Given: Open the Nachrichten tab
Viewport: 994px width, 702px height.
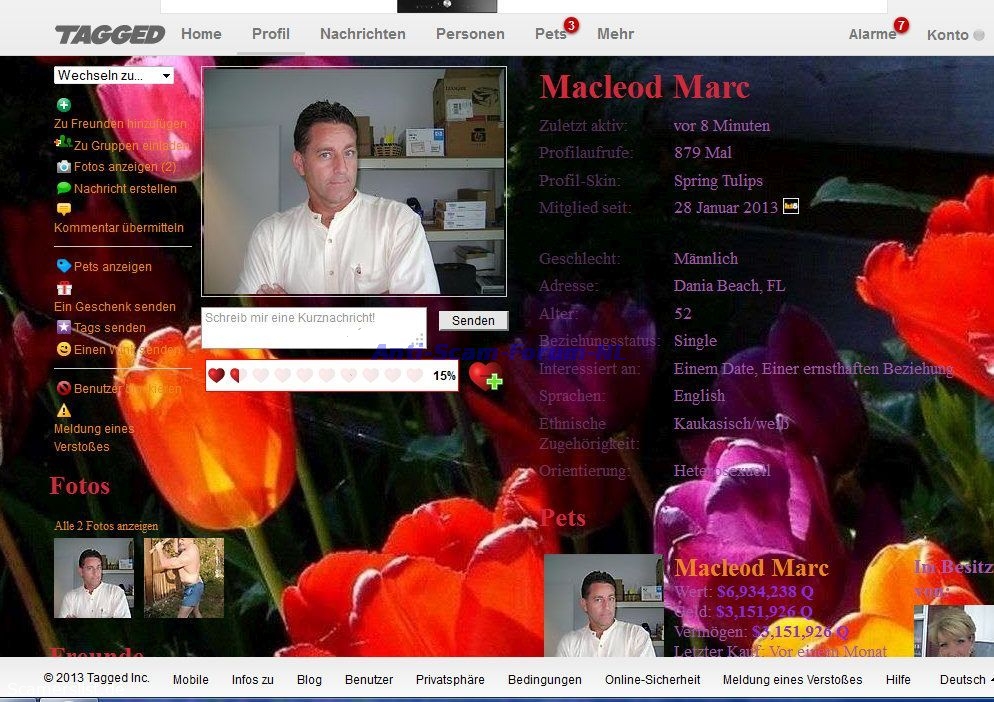Looking at the screenshot, I should pos(362,34).
